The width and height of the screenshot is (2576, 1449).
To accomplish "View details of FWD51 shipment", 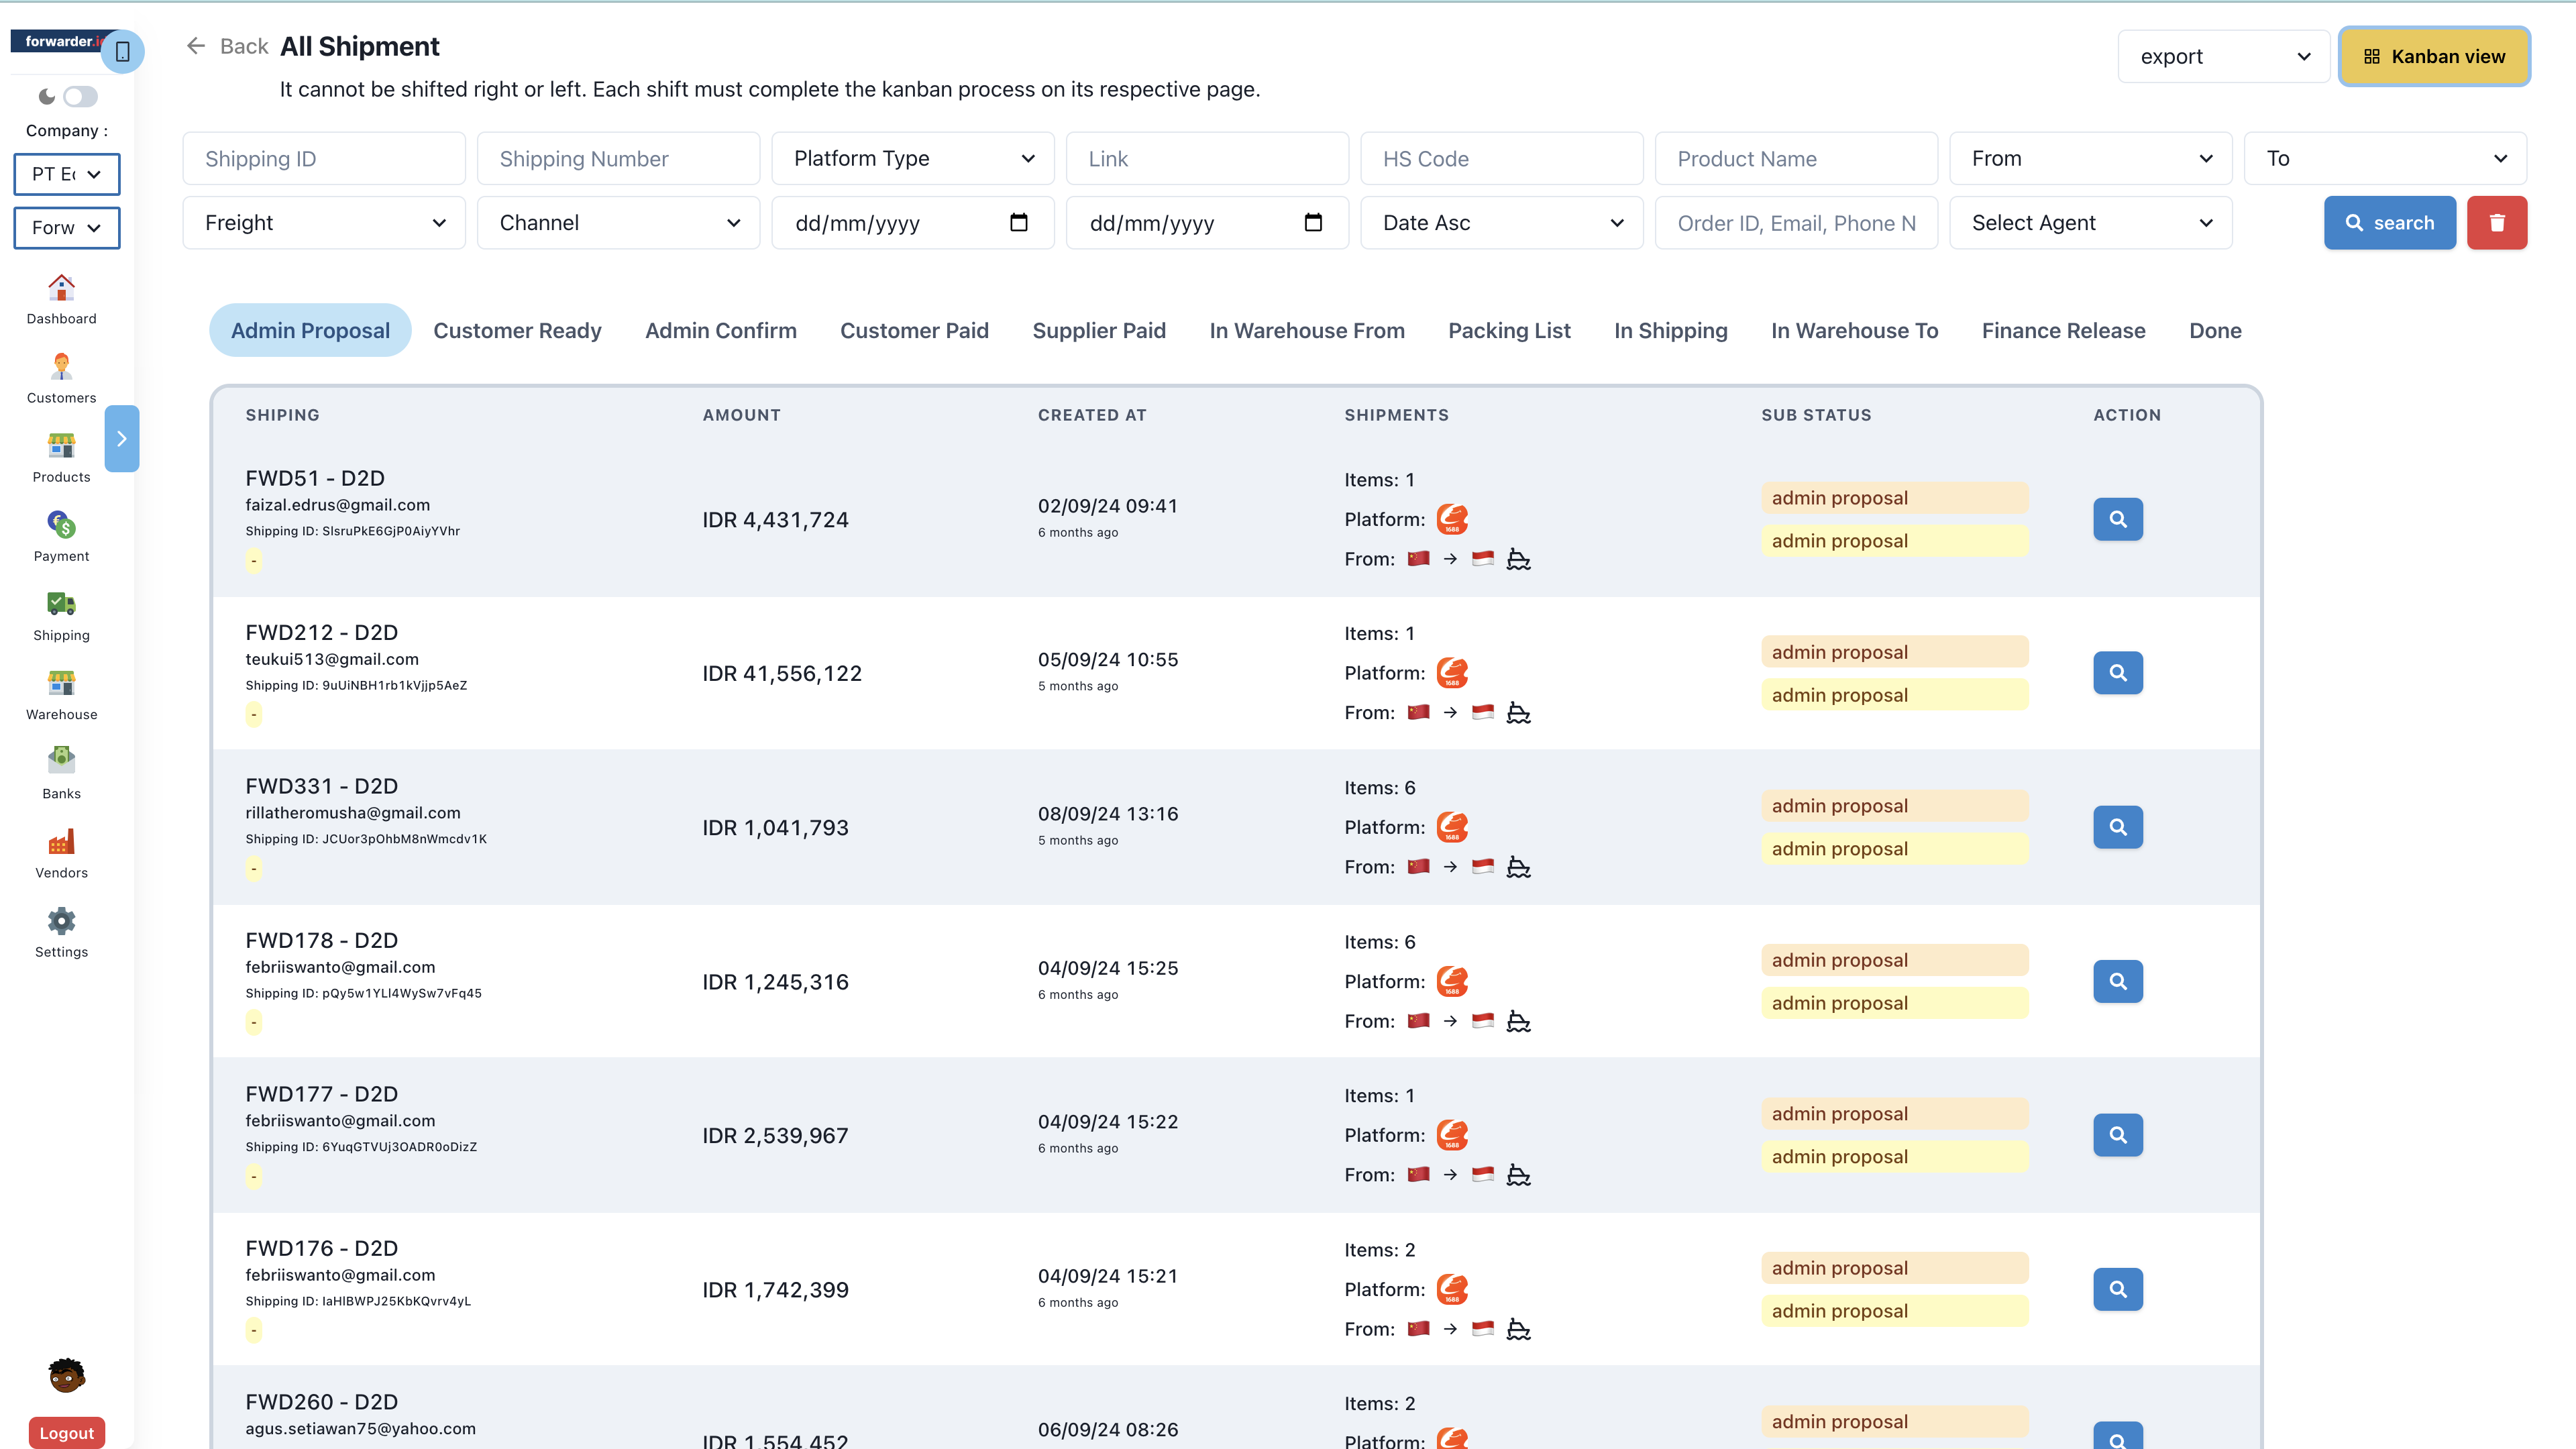I will 2117,519.
